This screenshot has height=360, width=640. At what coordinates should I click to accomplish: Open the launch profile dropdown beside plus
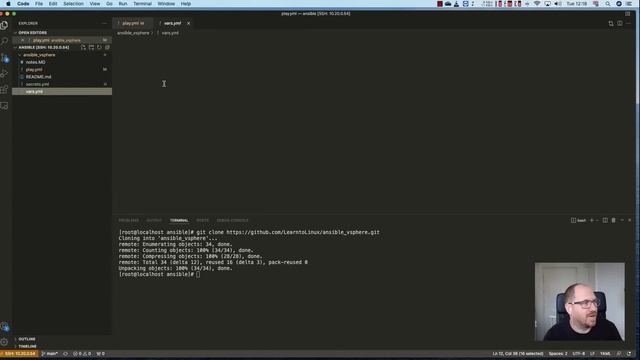tap(597, 220)
